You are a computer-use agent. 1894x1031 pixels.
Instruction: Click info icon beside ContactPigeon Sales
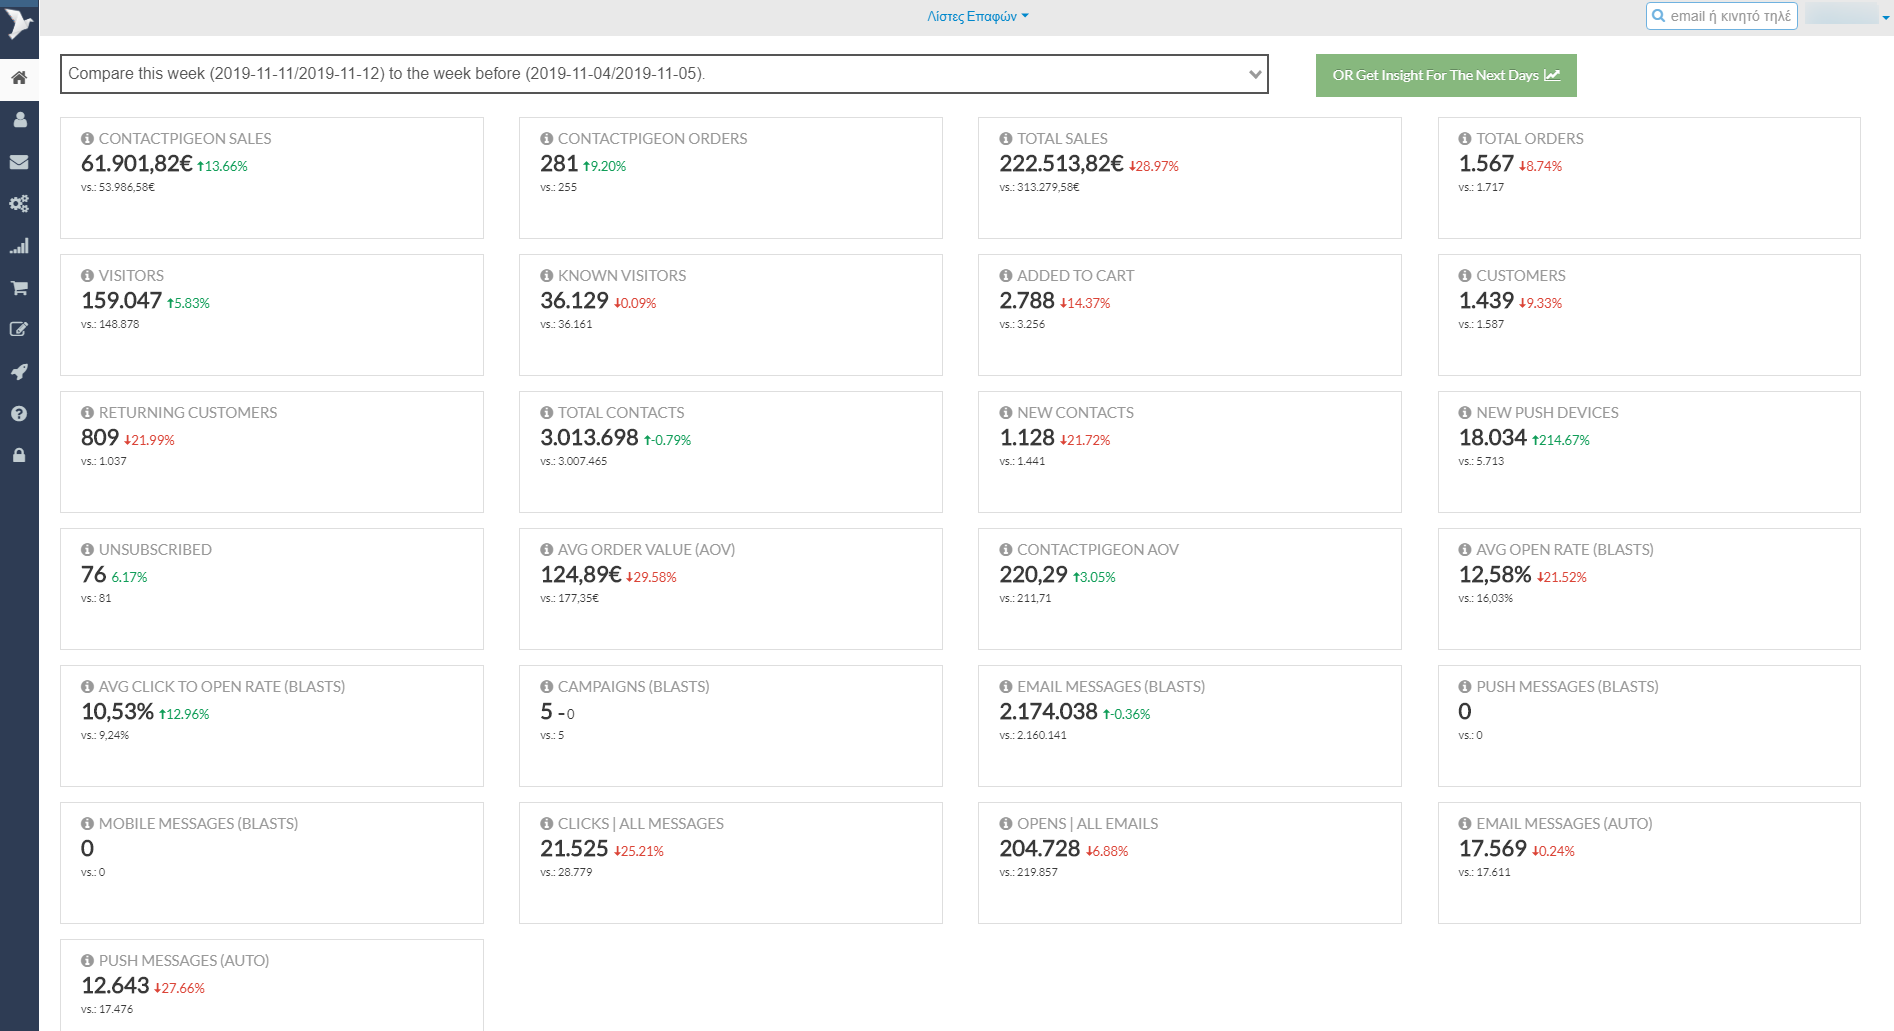pyautogui.click(x=87, y=139)
